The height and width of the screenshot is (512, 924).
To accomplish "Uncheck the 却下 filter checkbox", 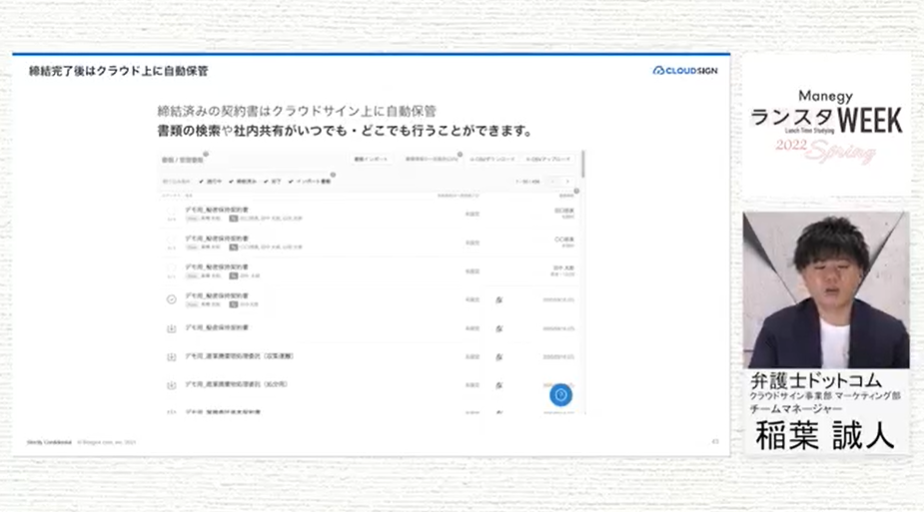I will (x=266, y=182).
